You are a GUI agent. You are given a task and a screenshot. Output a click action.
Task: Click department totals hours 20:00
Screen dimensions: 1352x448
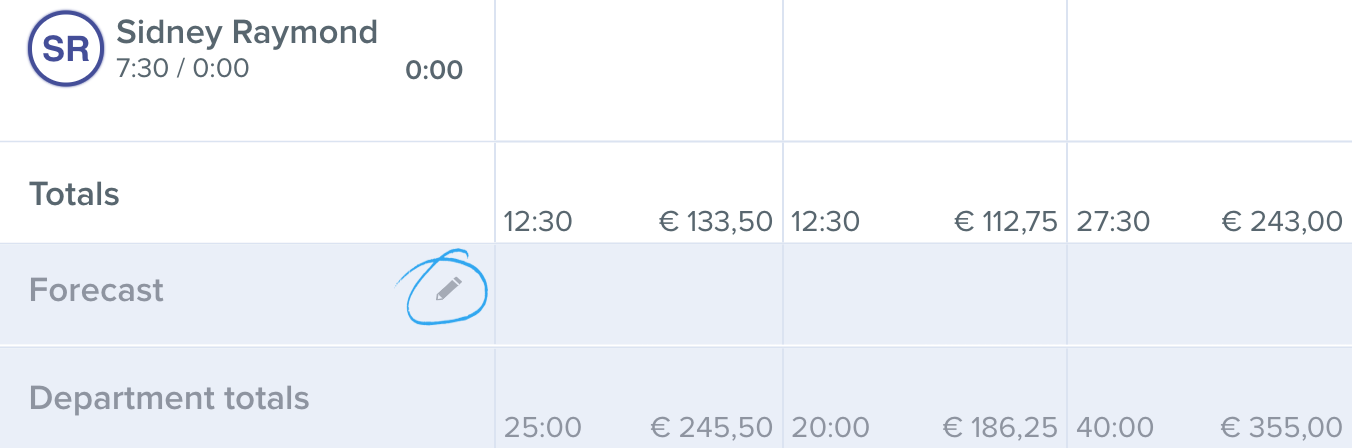click(x=829, y=428)
